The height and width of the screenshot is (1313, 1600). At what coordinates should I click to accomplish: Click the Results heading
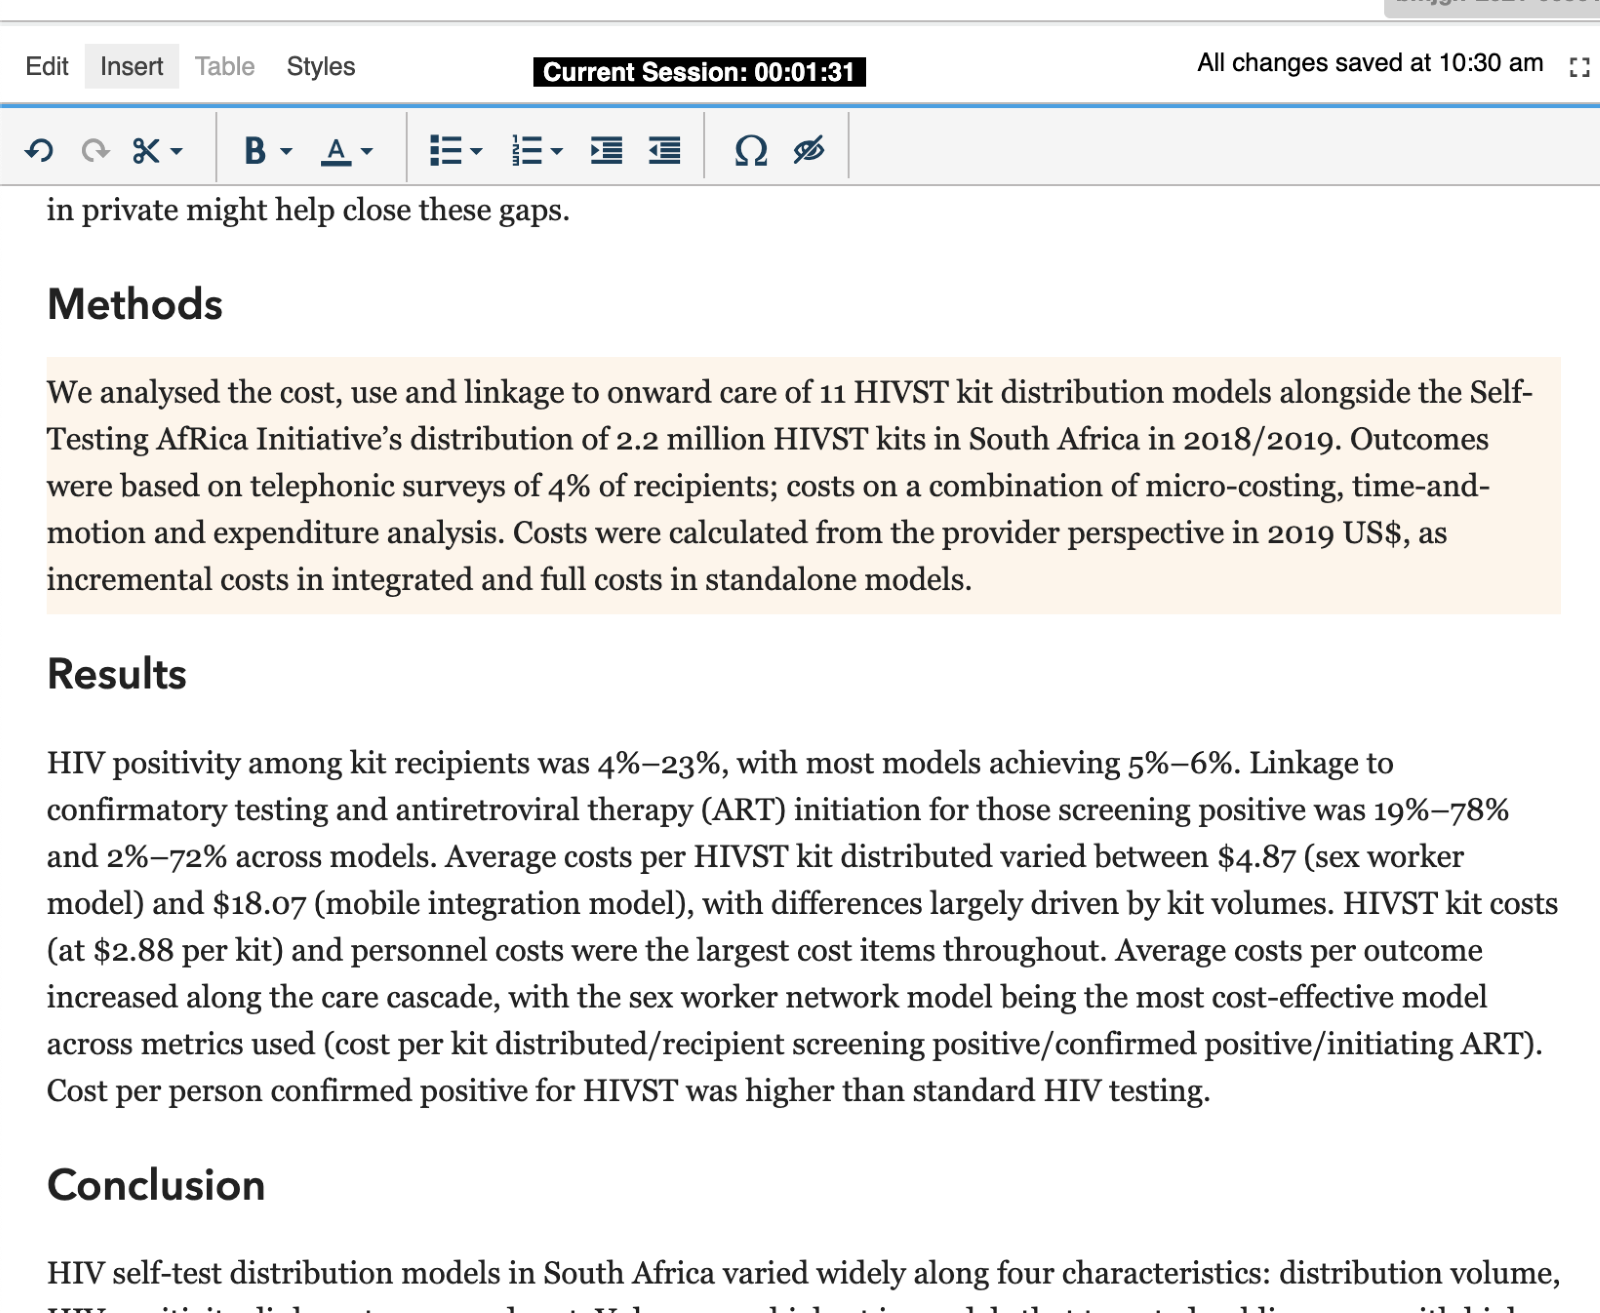pos(117,675)
